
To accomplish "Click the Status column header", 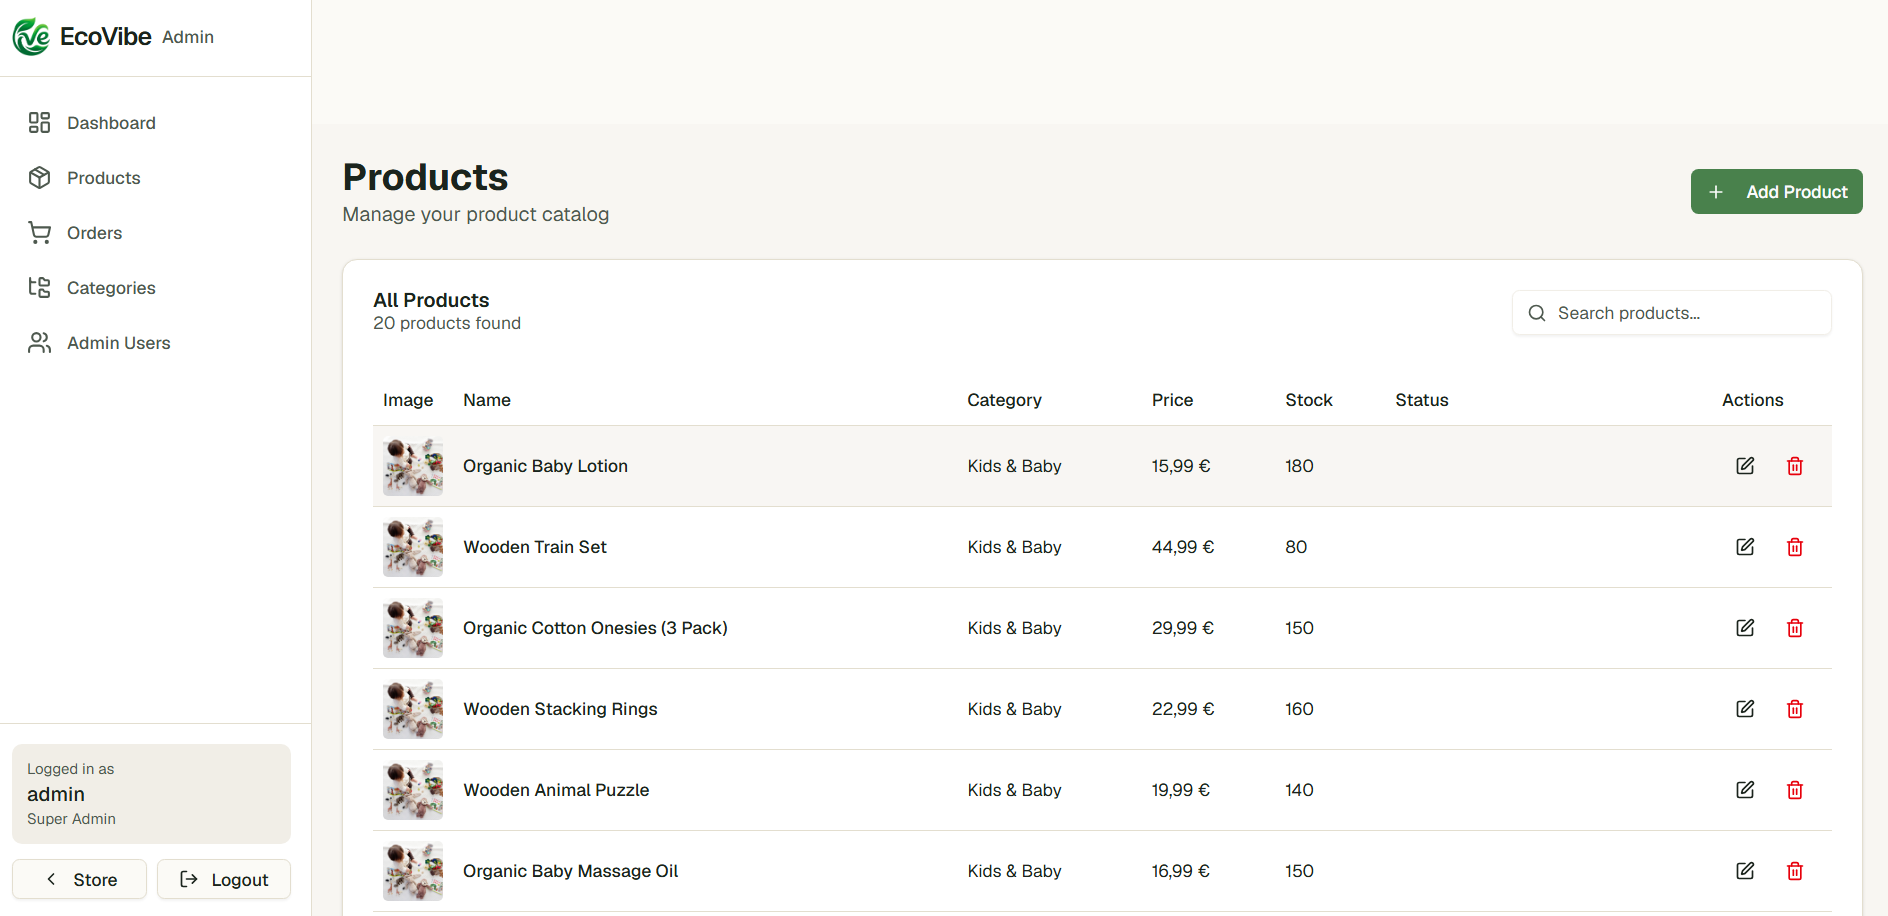I will pos(1422,400).
